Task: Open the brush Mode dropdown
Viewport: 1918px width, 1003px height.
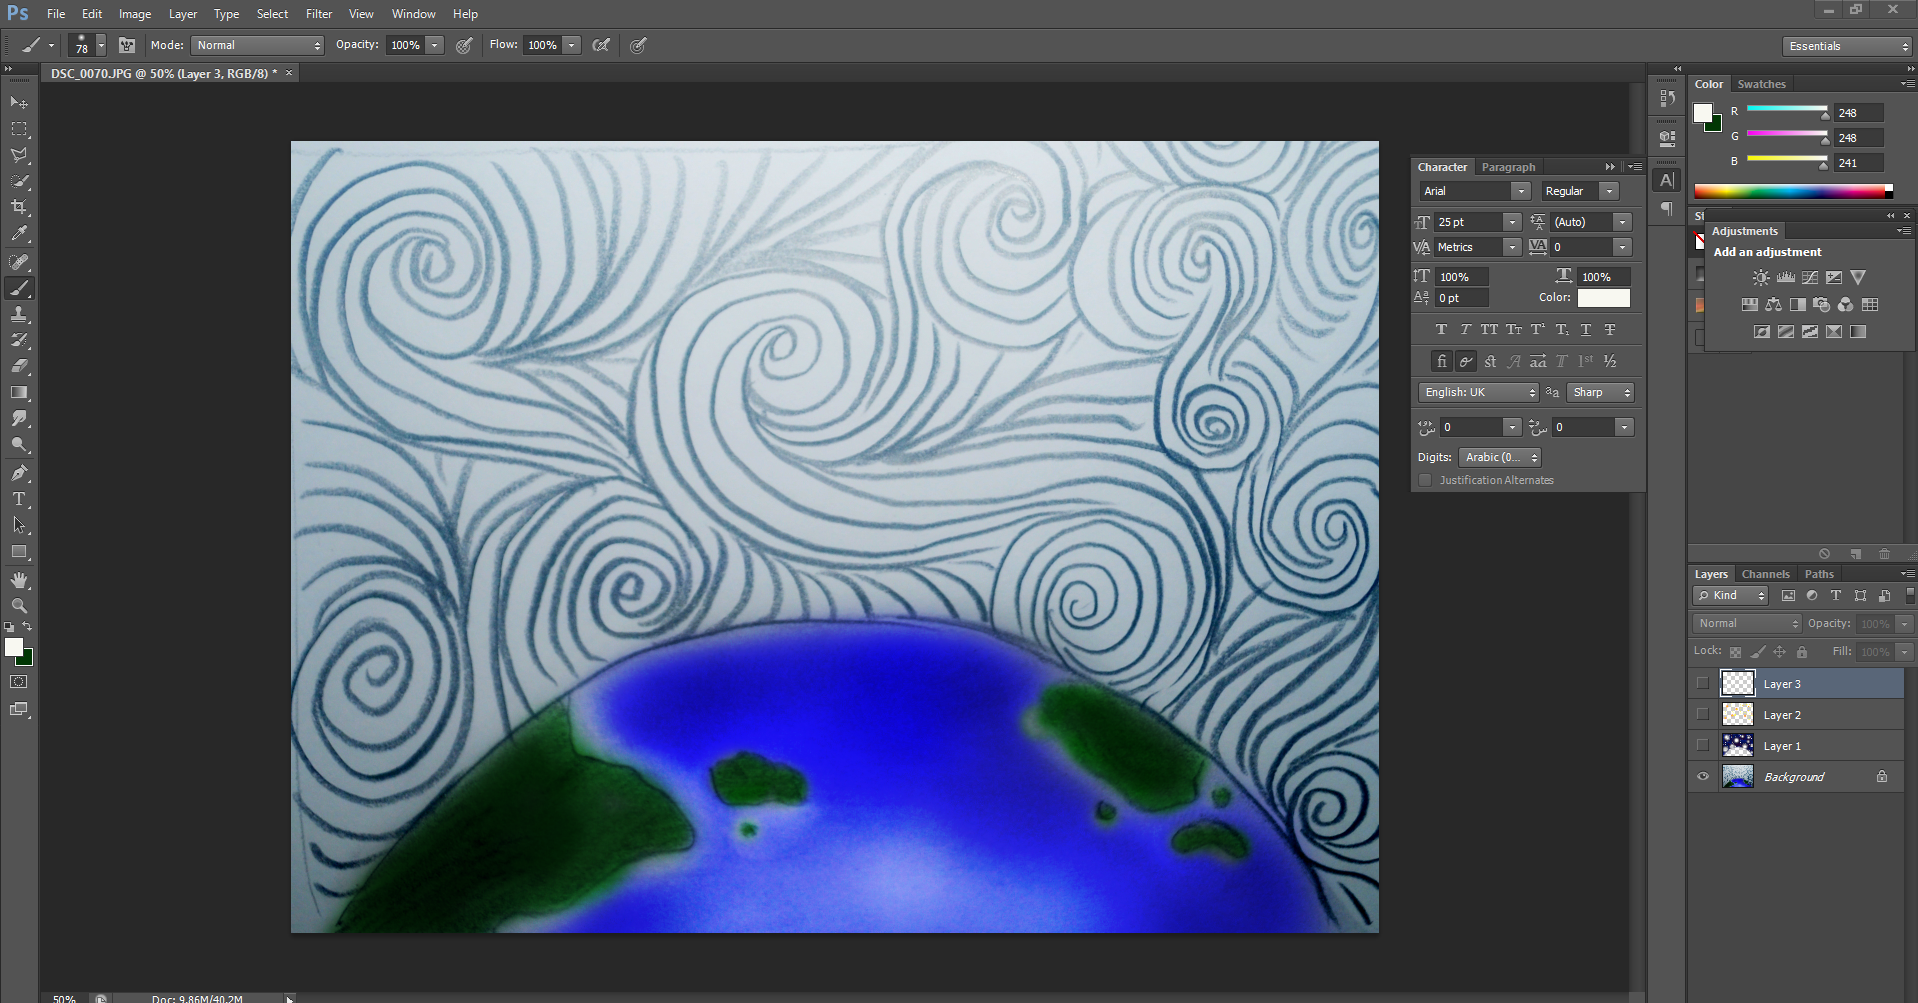Action: 258,45
